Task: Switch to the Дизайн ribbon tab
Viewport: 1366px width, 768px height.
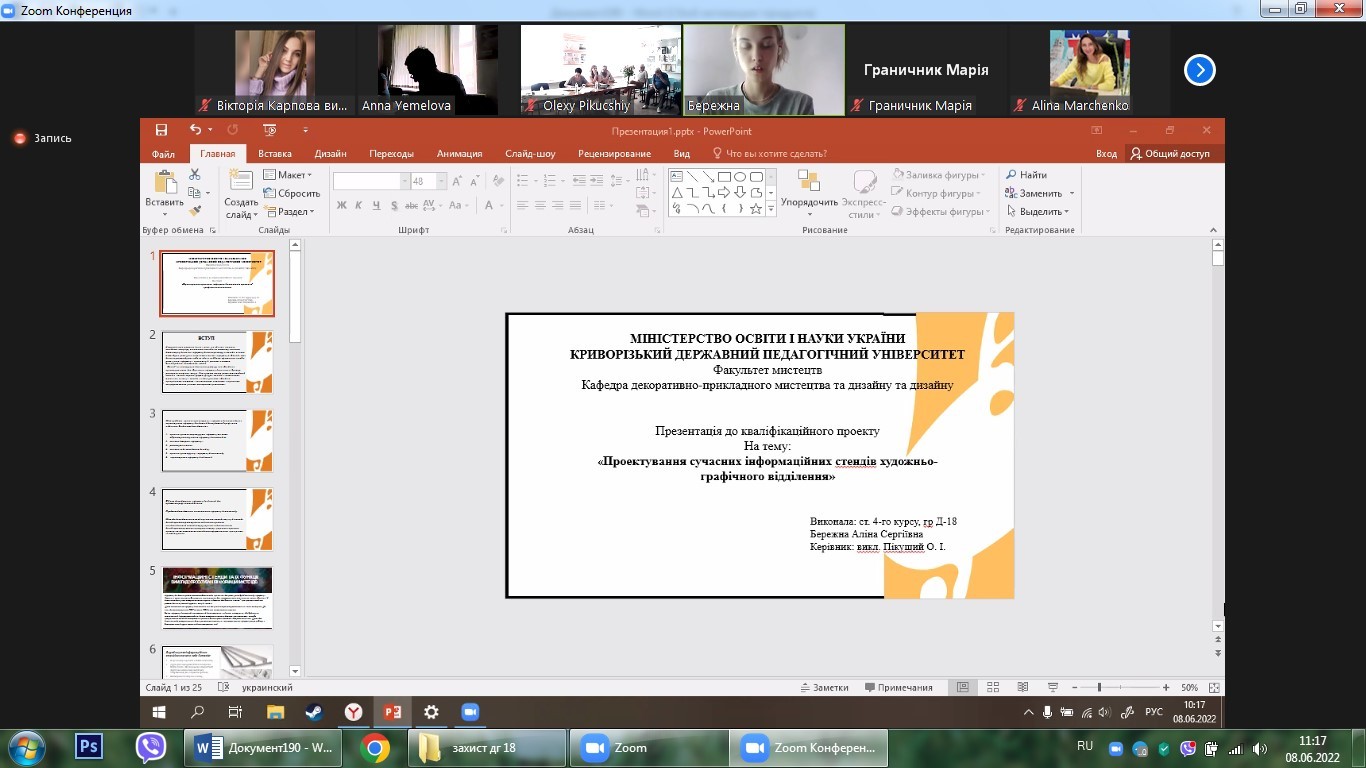Action: pyautogui.click(x=330, y=154)
